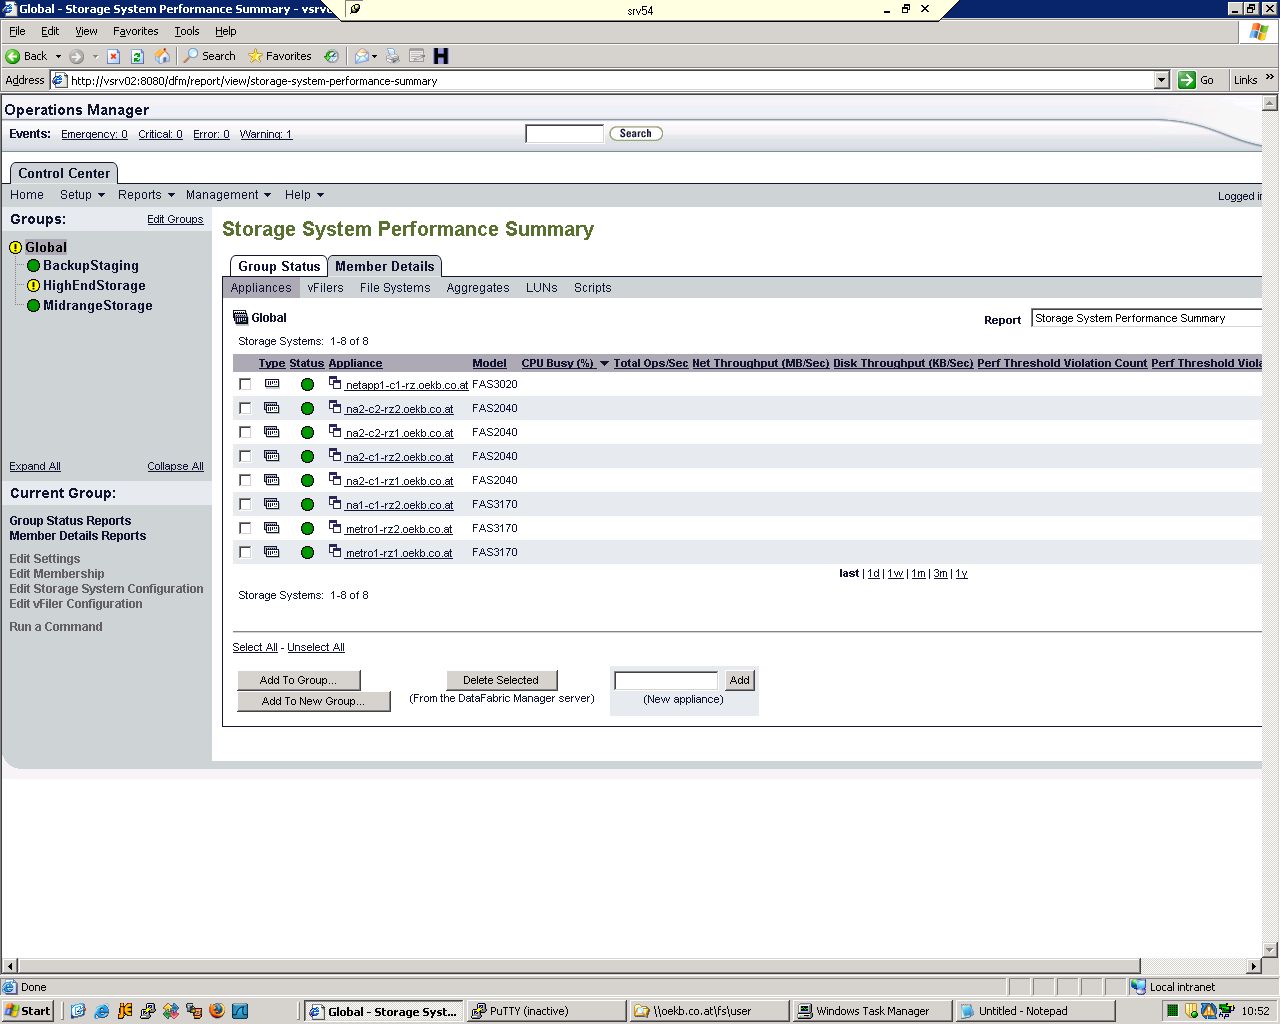
Task: Open the Aggregates sub-tab
Action: (478, 288)
